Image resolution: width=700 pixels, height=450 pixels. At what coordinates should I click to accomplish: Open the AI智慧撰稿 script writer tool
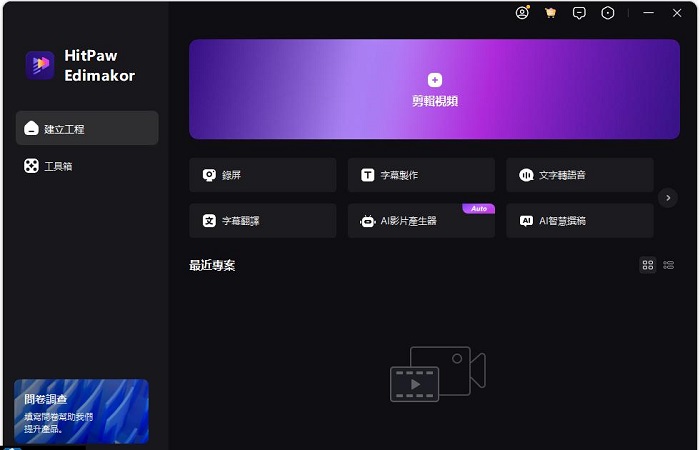(x=579, y=221)
